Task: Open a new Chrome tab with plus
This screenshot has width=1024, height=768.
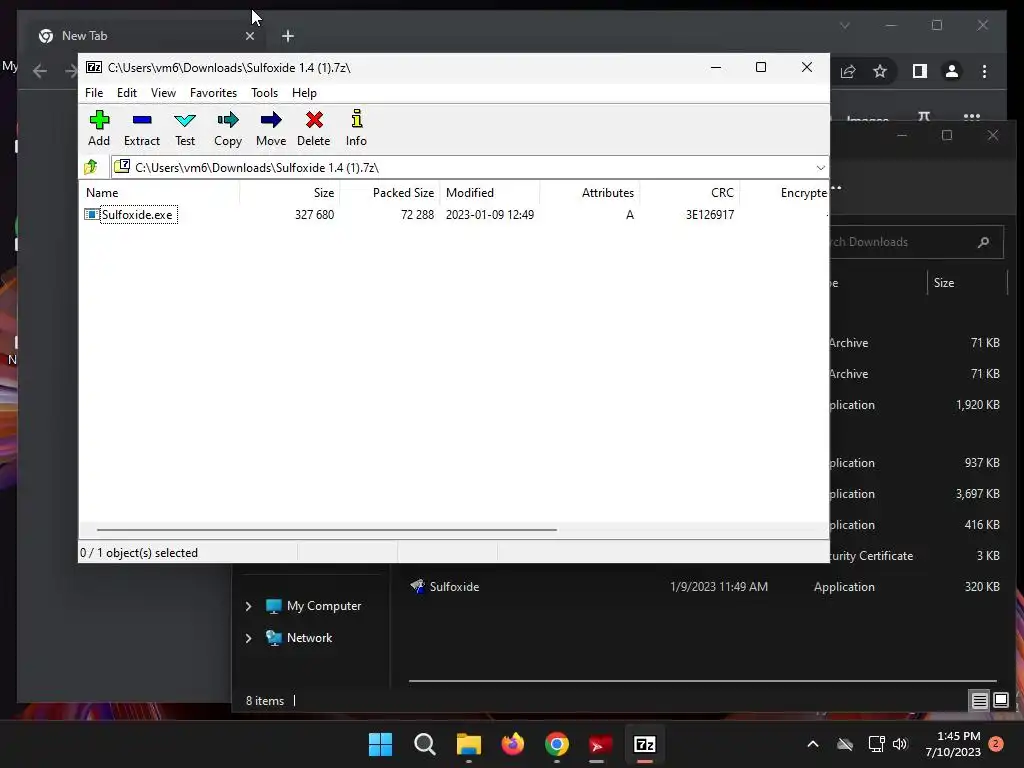Action: [288, 36]
